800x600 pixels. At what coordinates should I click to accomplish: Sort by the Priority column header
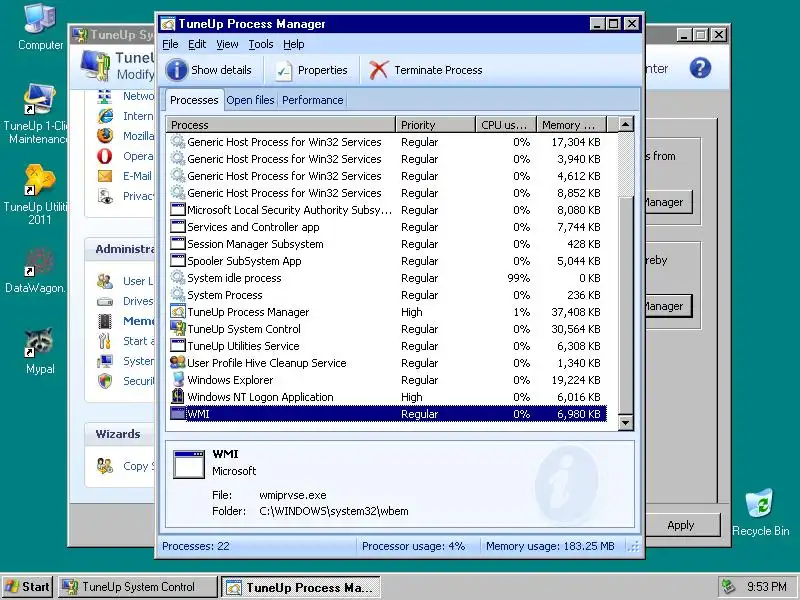[435, 124]
